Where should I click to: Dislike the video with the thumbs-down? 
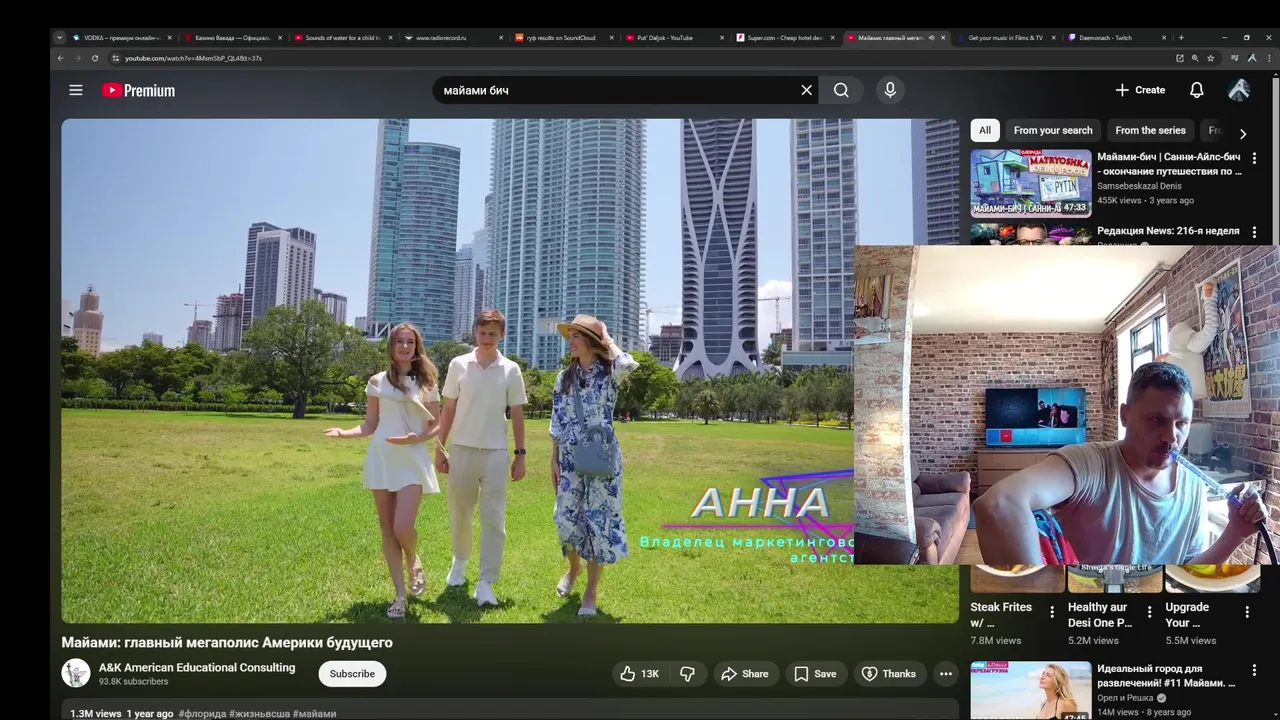687,674
